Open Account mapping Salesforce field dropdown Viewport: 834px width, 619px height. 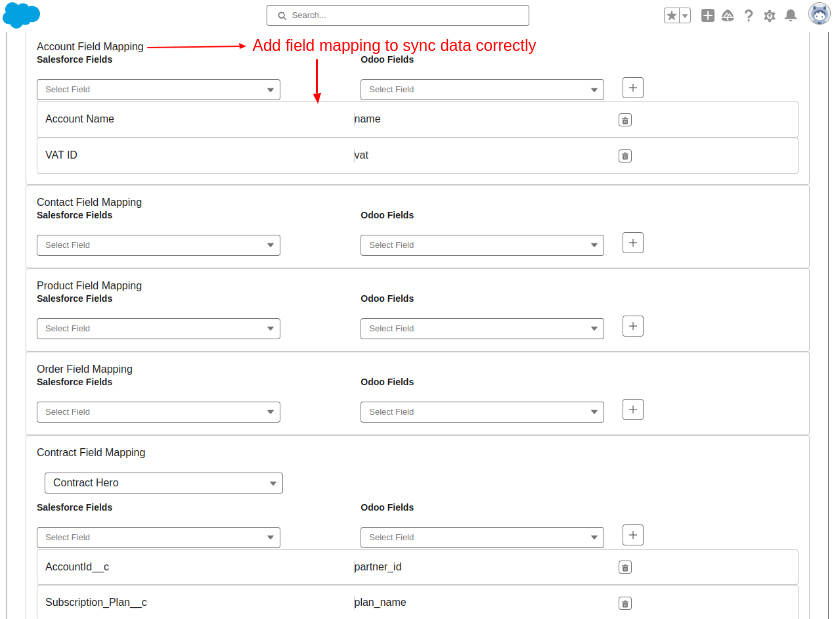tap(159, 89)
